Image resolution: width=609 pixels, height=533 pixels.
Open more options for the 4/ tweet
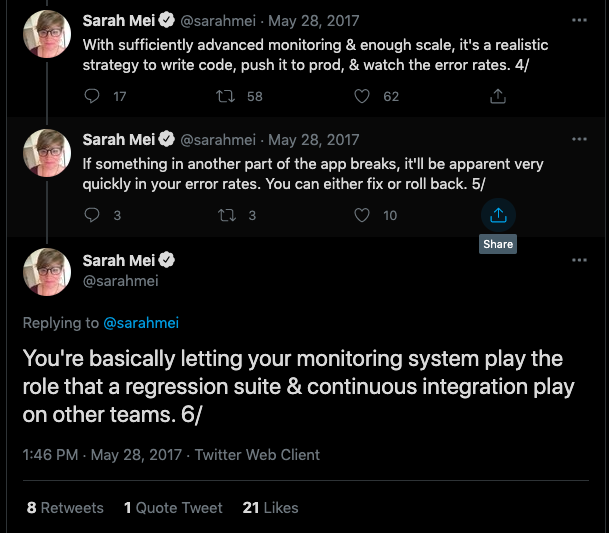(x=579, y=20)
